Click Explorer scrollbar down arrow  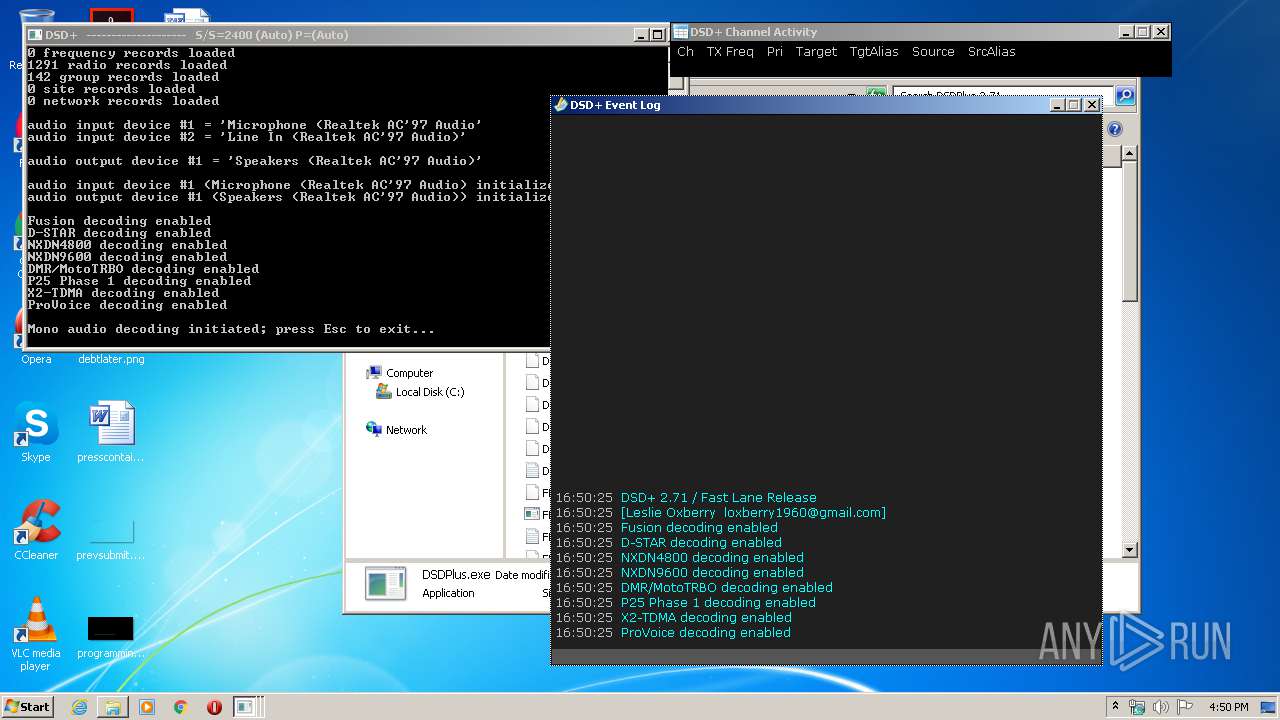coord(1129,549)
